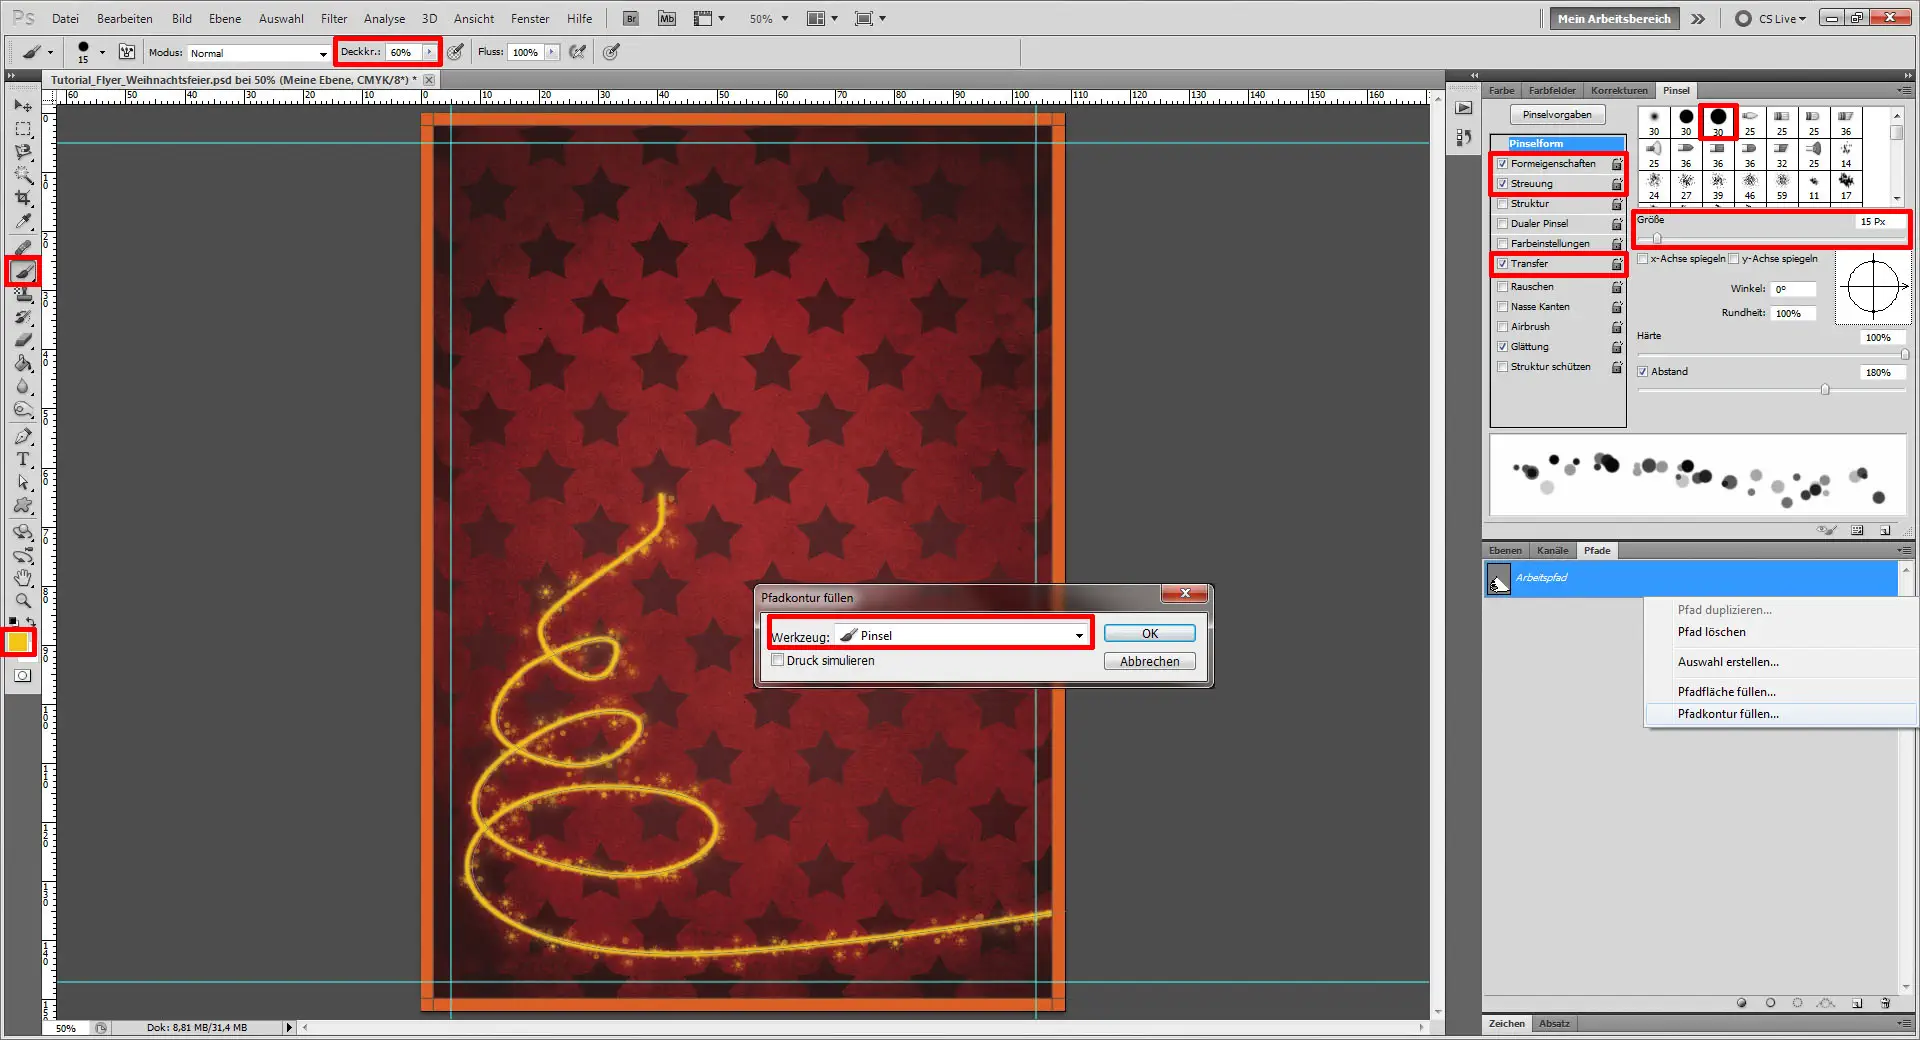Select the Rectangular Marquee tool
1920x1040 pixels.
click(23, 129)
